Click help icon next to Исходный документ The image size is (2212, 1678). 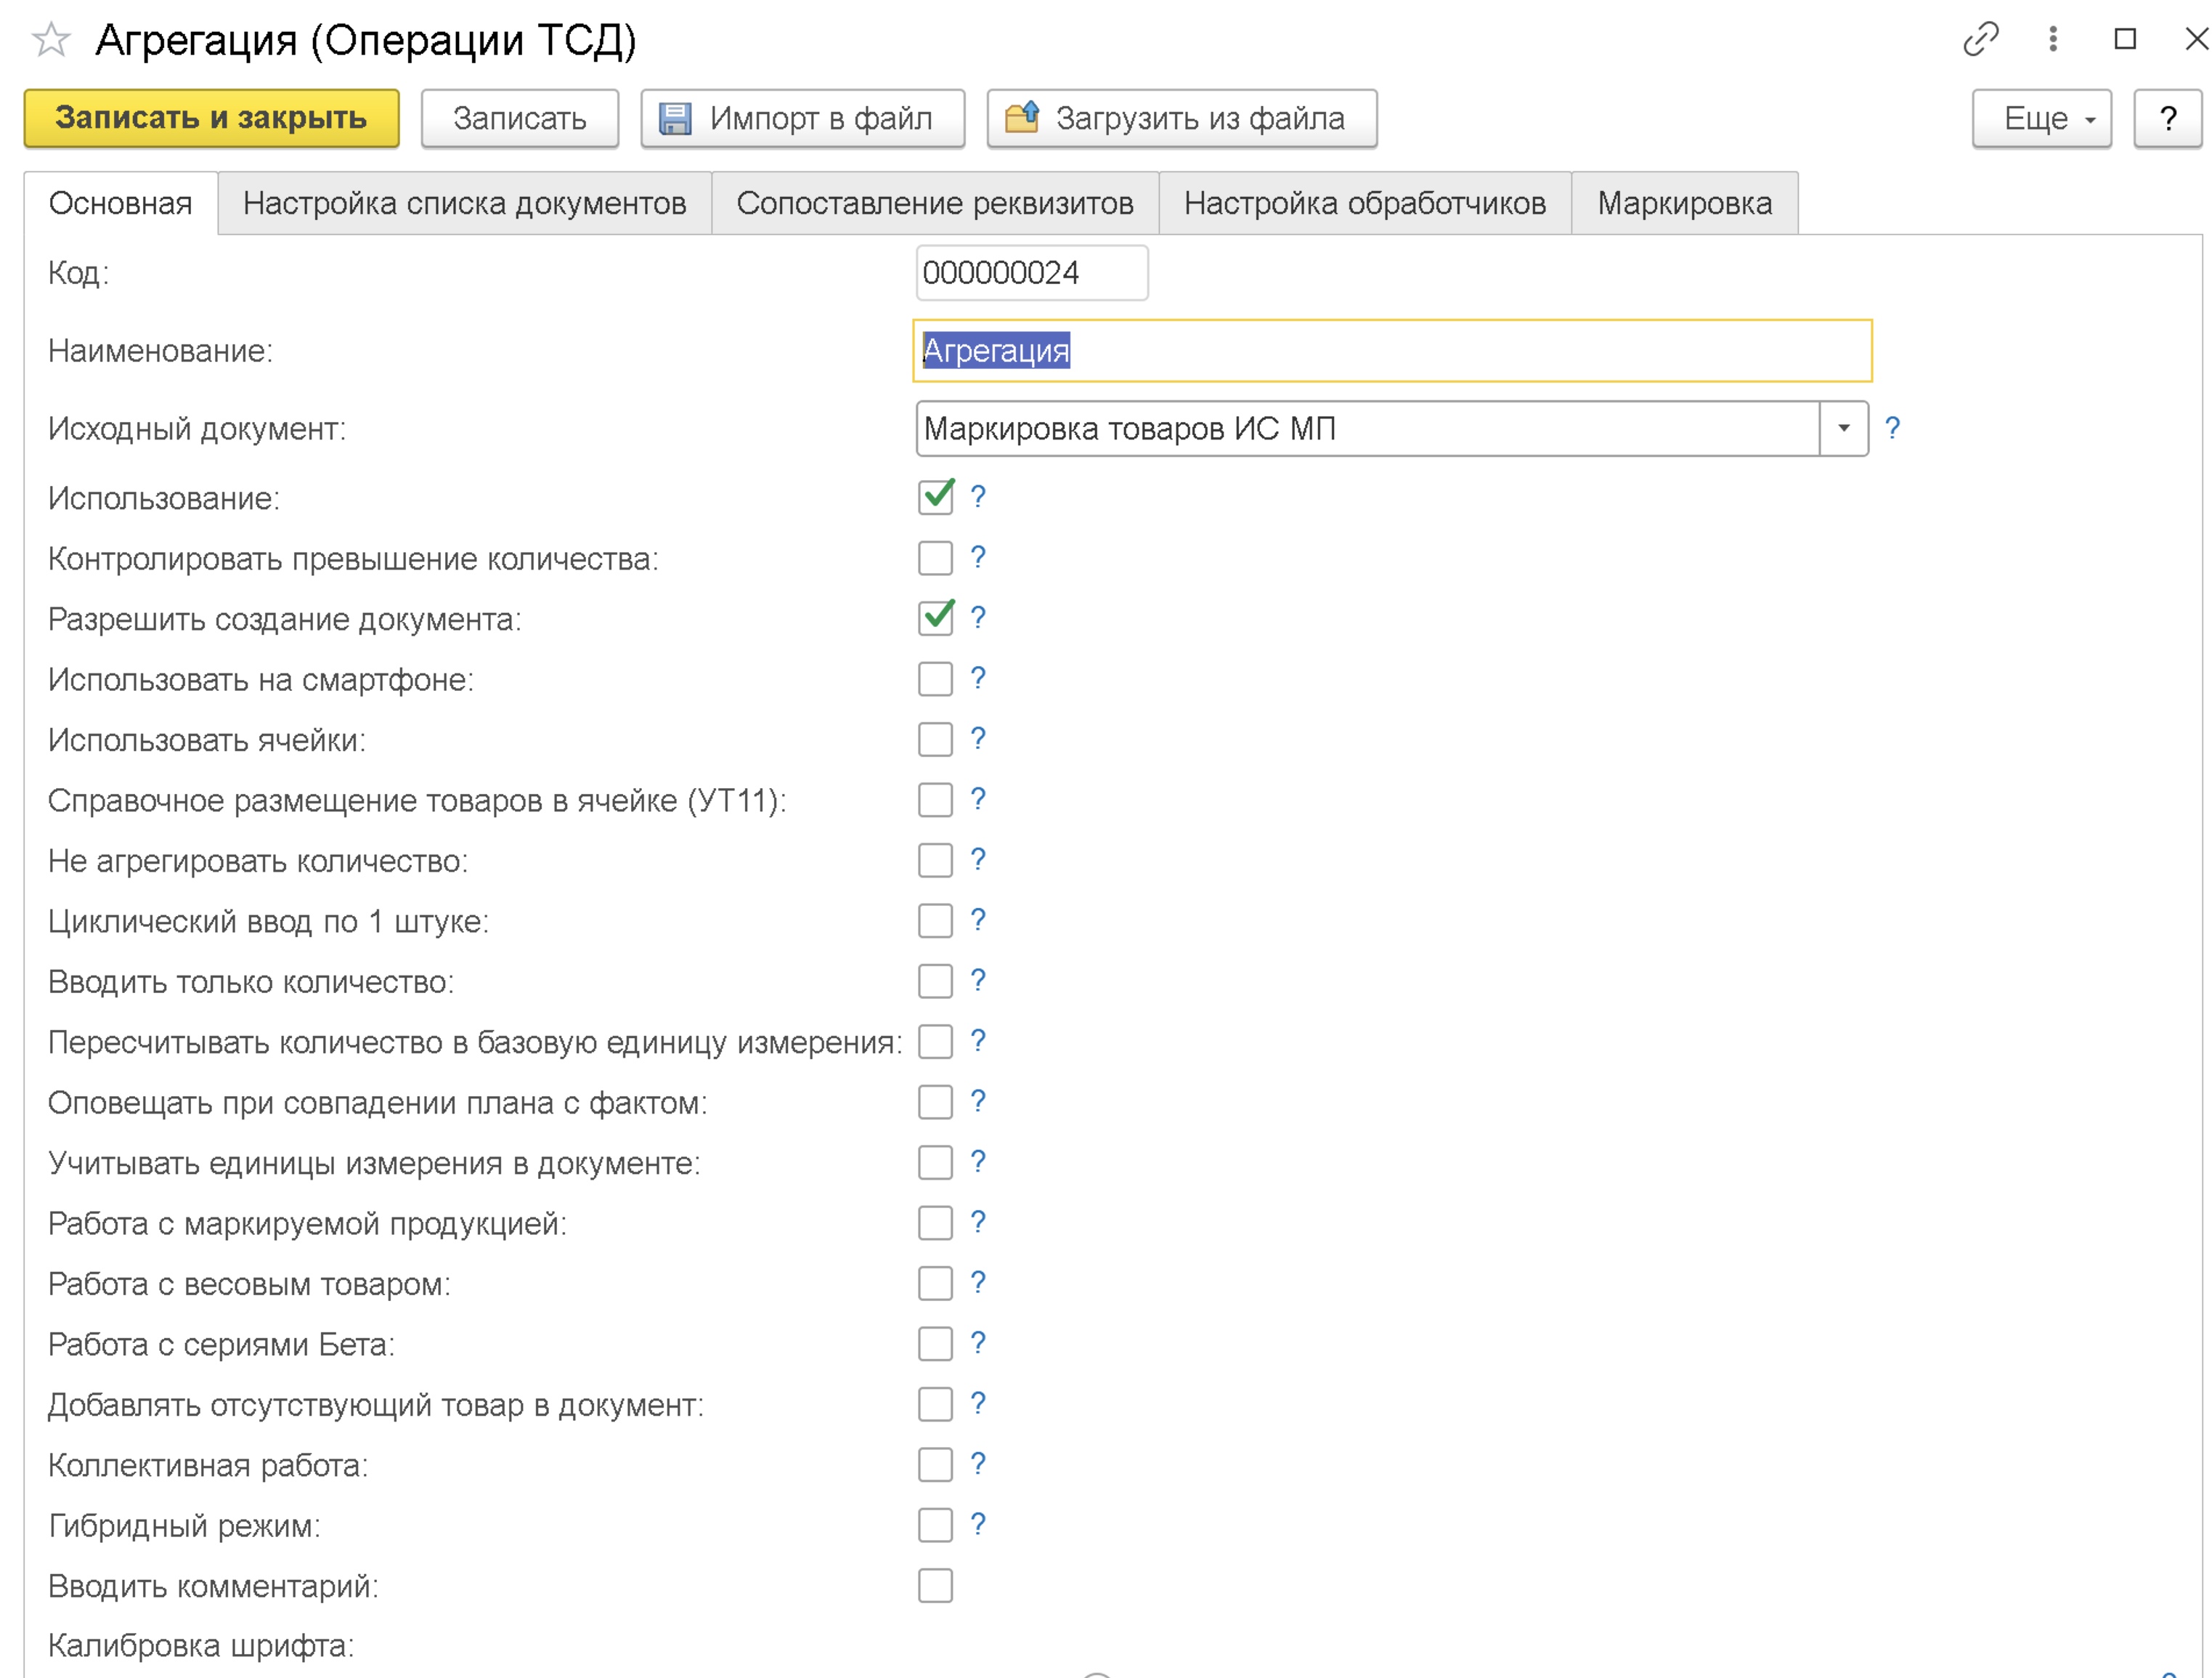point(1892,428)
